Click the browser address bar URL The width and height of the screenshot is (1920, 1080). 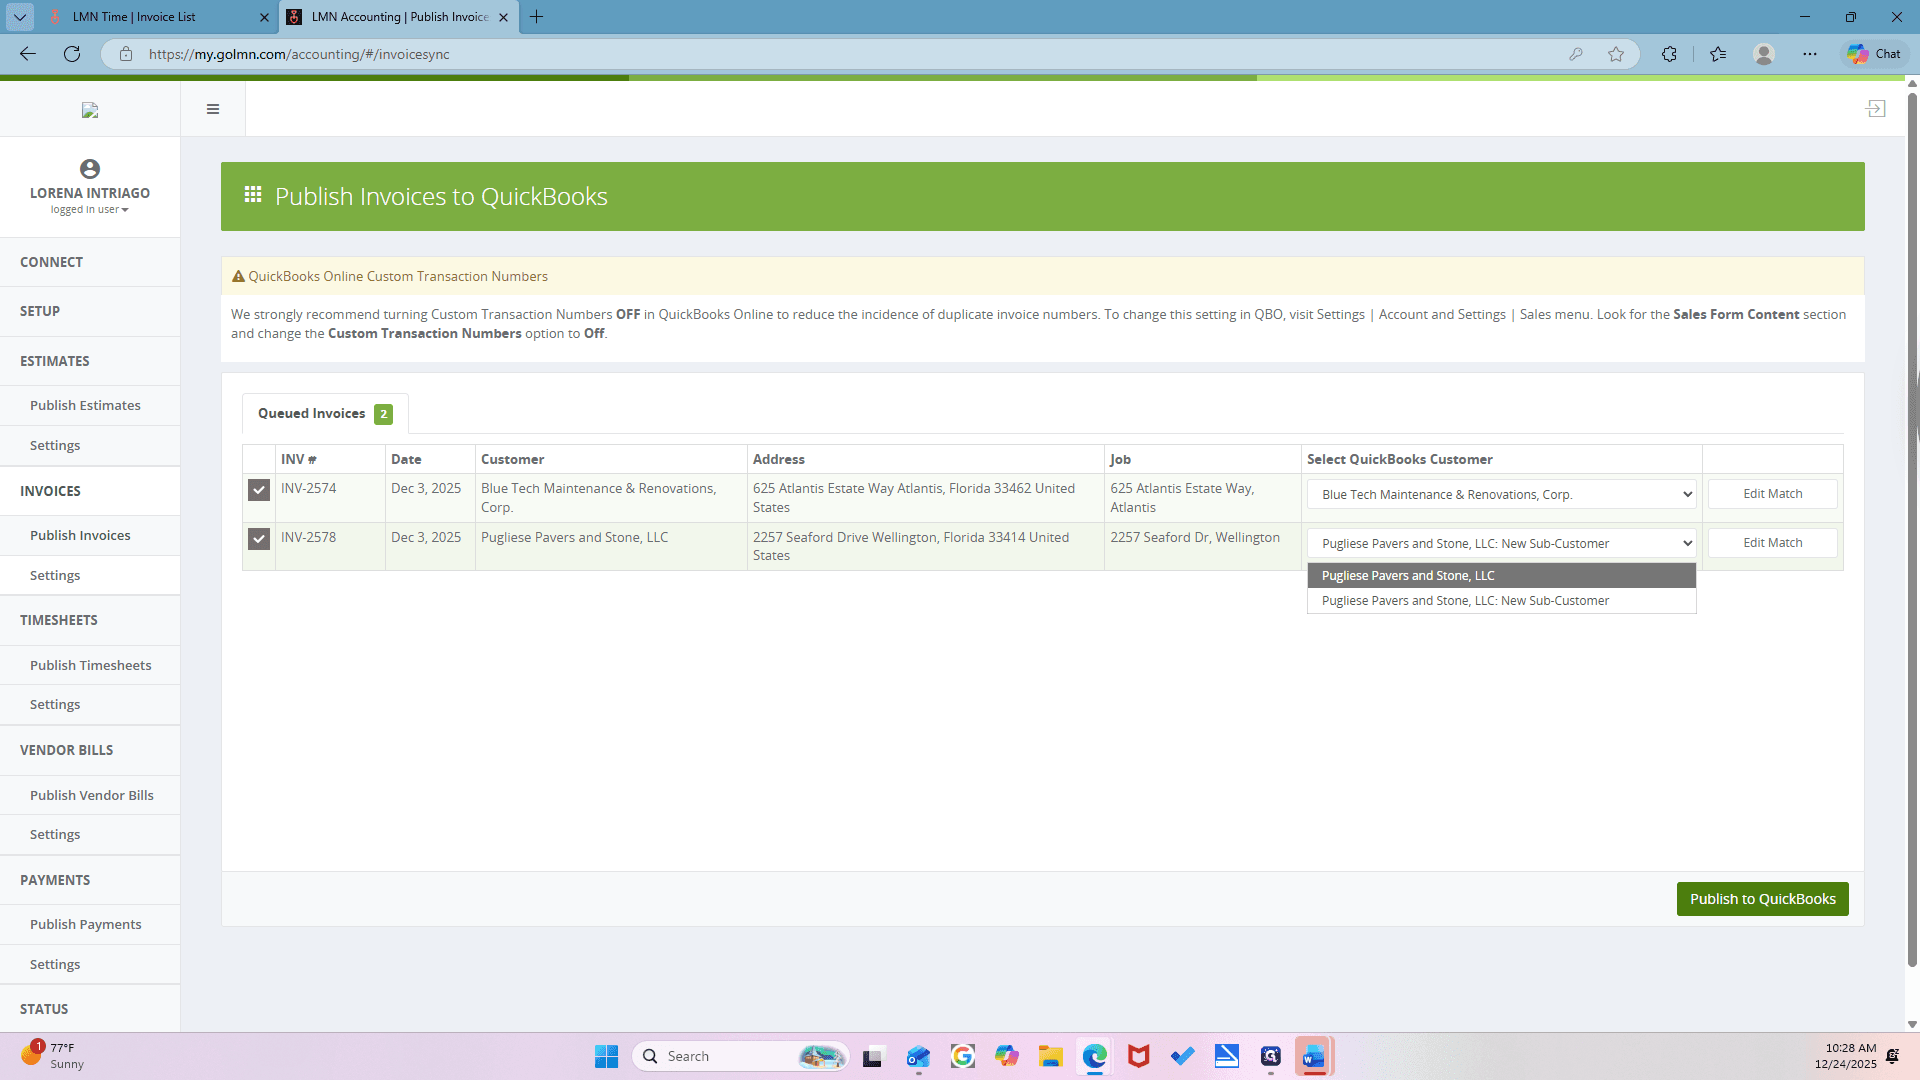pyautogui.click(x=299, y=54)
